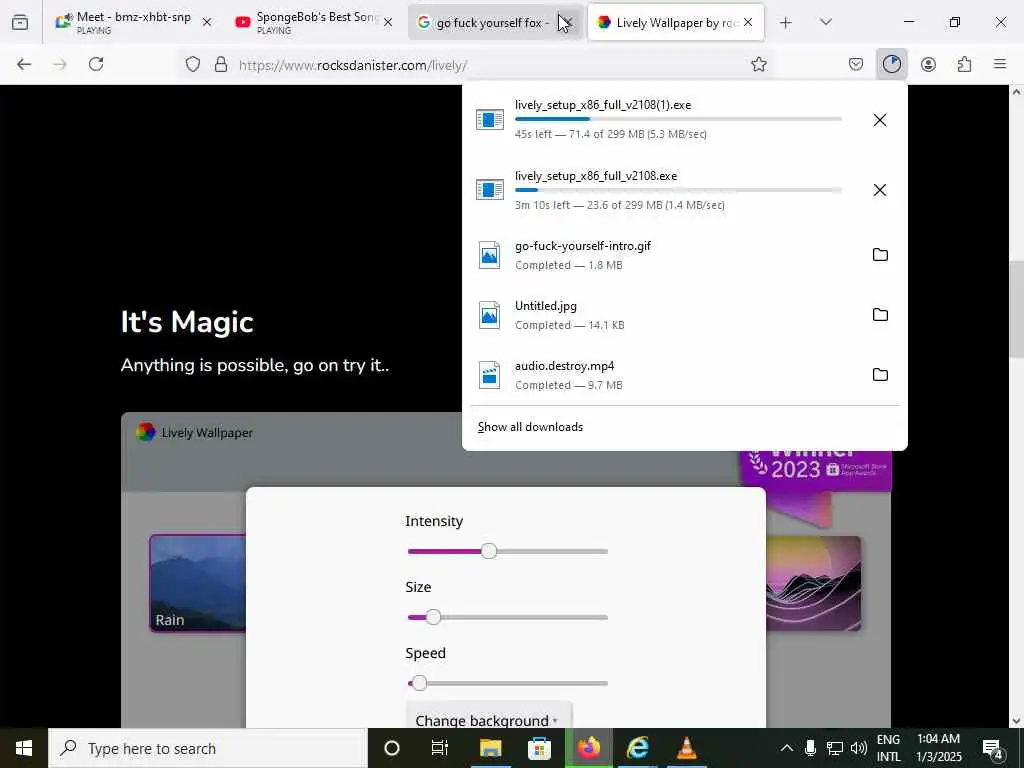The image size is (1024, 768).
Task: Close the Meet tab
Action: tap(207, 22)
